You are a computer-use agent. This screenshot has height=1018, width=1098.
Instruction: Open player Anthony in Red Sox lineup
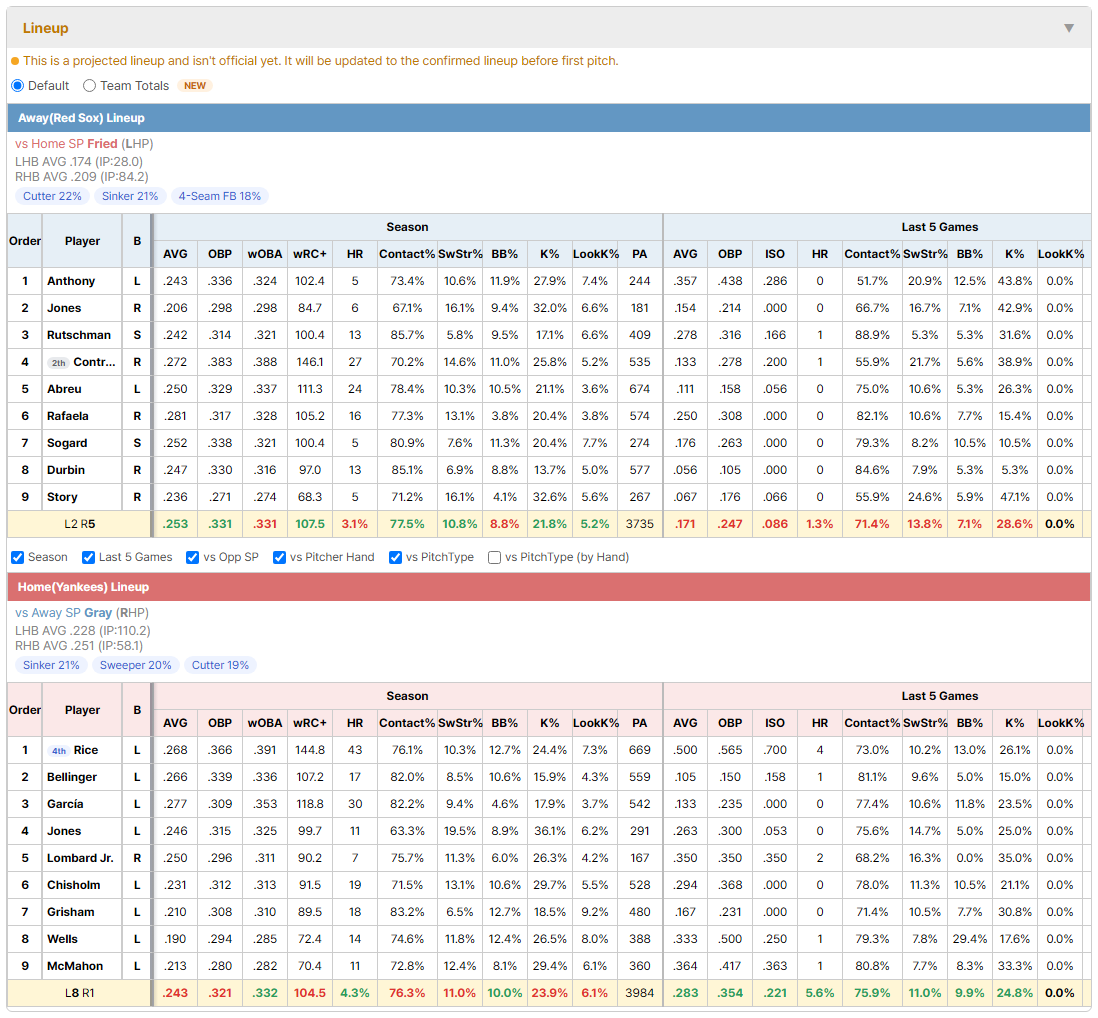(71, 281)
